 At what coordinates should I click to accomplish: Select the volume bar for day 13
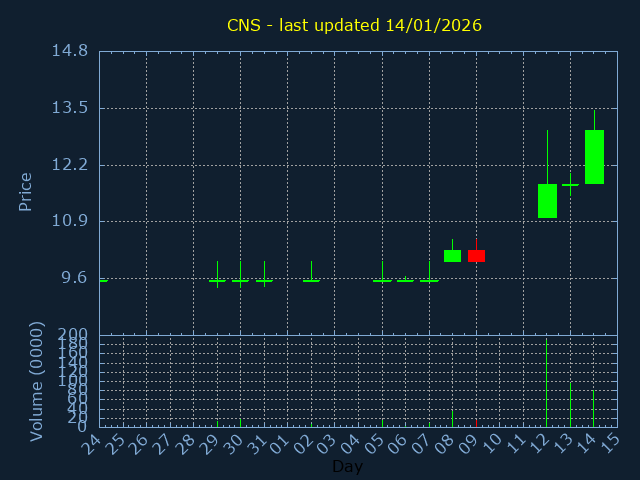[x=570, y=405]
